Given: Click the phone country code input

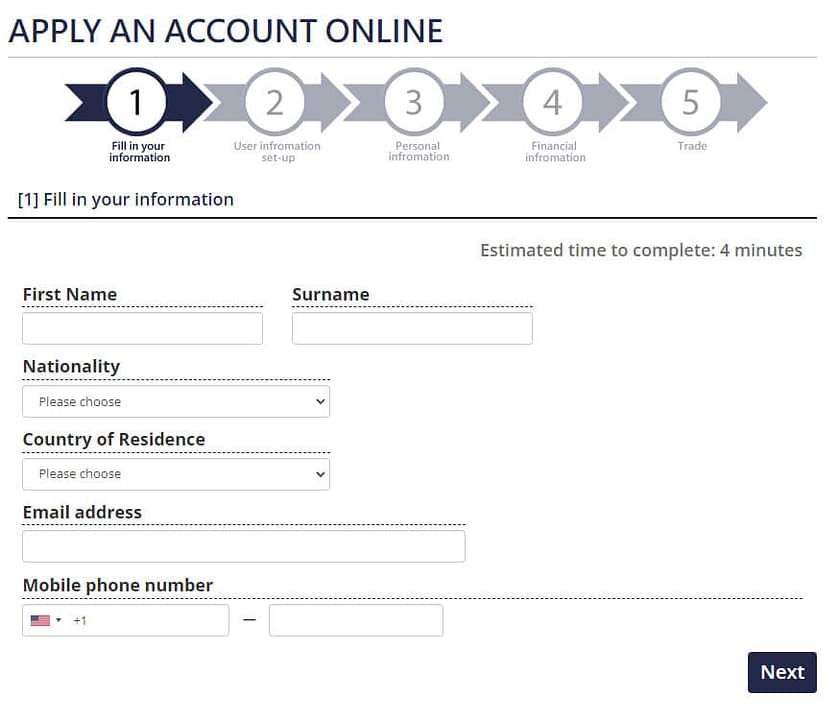Looking at the screenshot, I should (148, 621).
